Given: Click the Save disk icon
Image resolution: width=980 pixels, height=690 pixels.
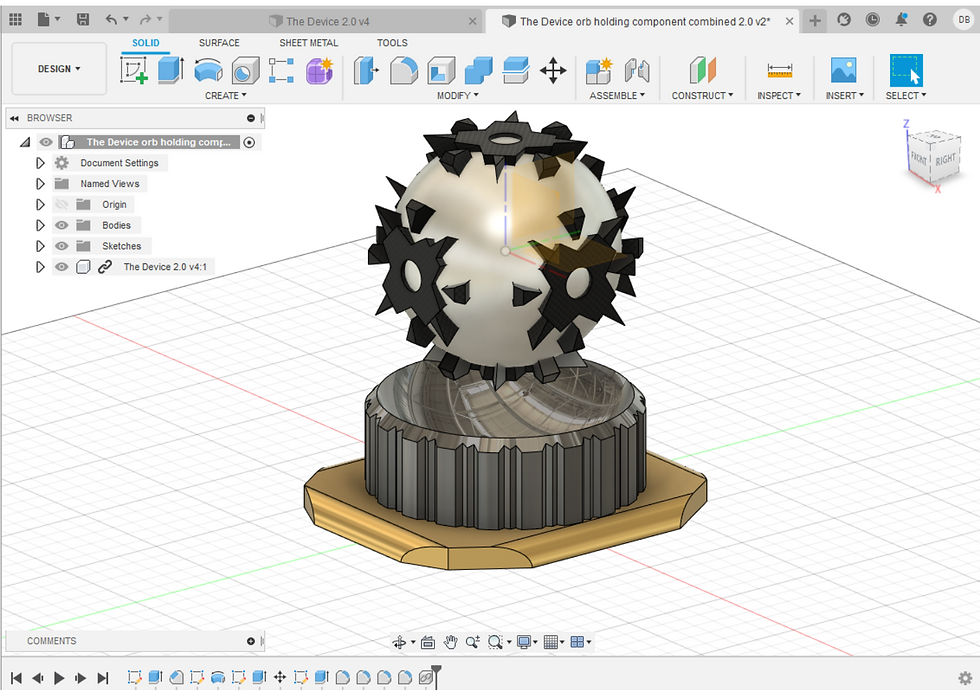Looking at the screenshot, I should point(82,20).
